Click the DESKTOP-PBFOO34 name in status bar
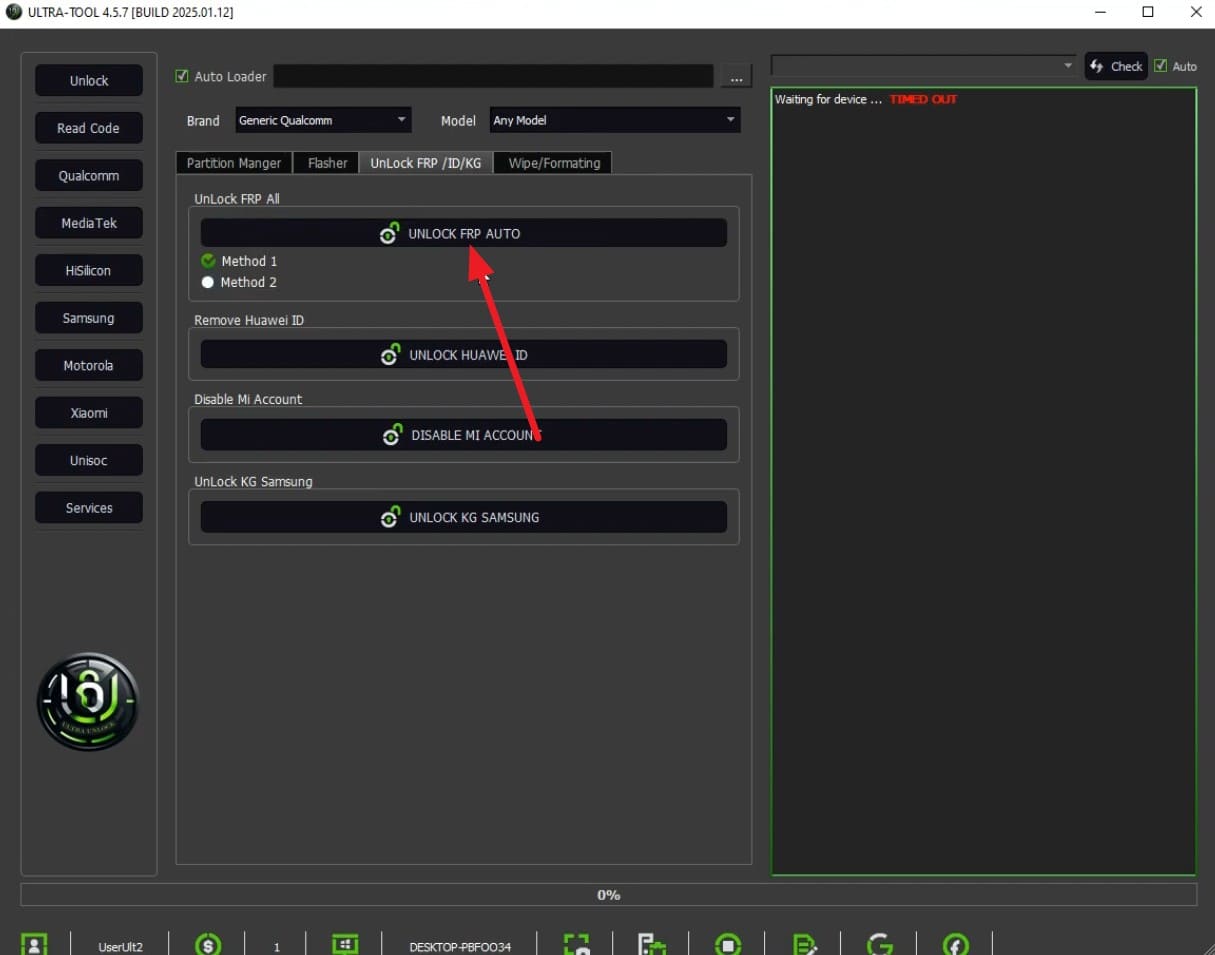Image resolution: width=1215 pixels, height=955 pixels. (460, 946)
